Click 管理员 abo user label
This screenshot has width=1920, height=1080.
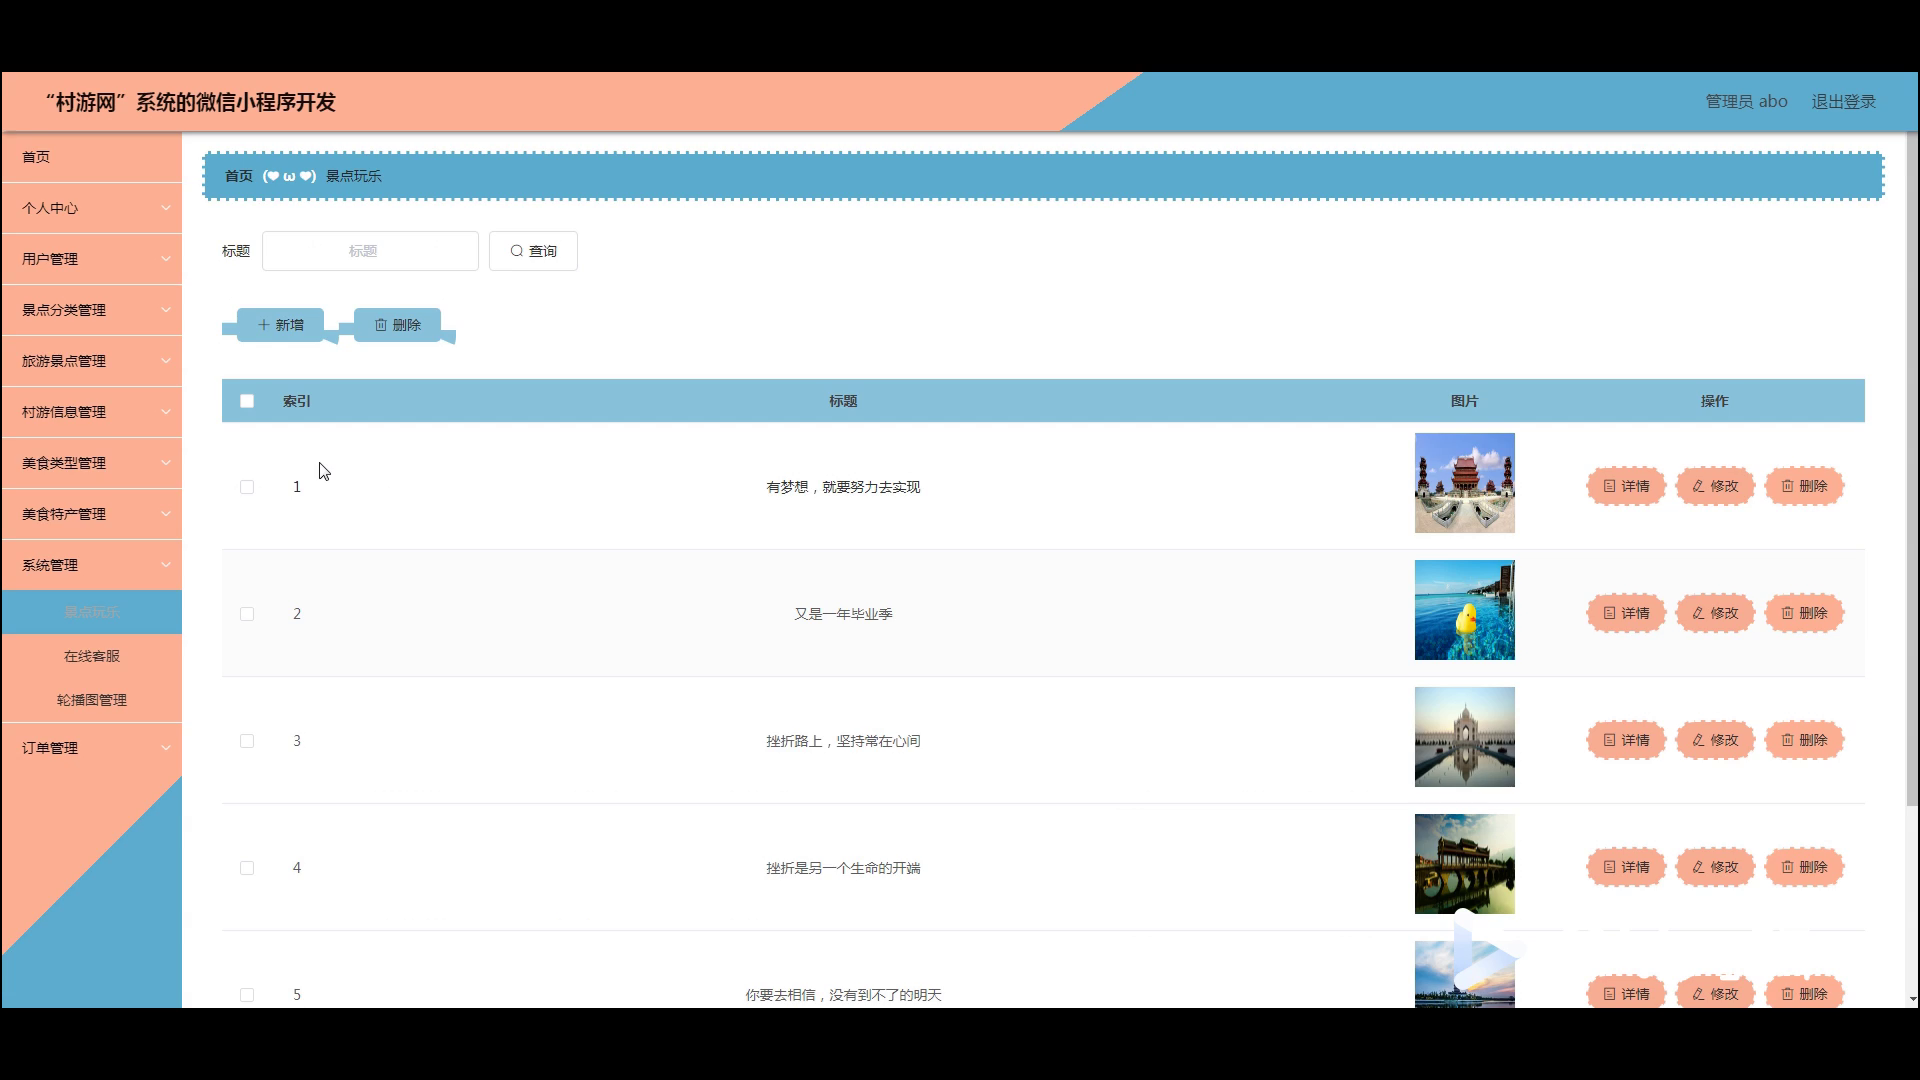(1746, 102)
